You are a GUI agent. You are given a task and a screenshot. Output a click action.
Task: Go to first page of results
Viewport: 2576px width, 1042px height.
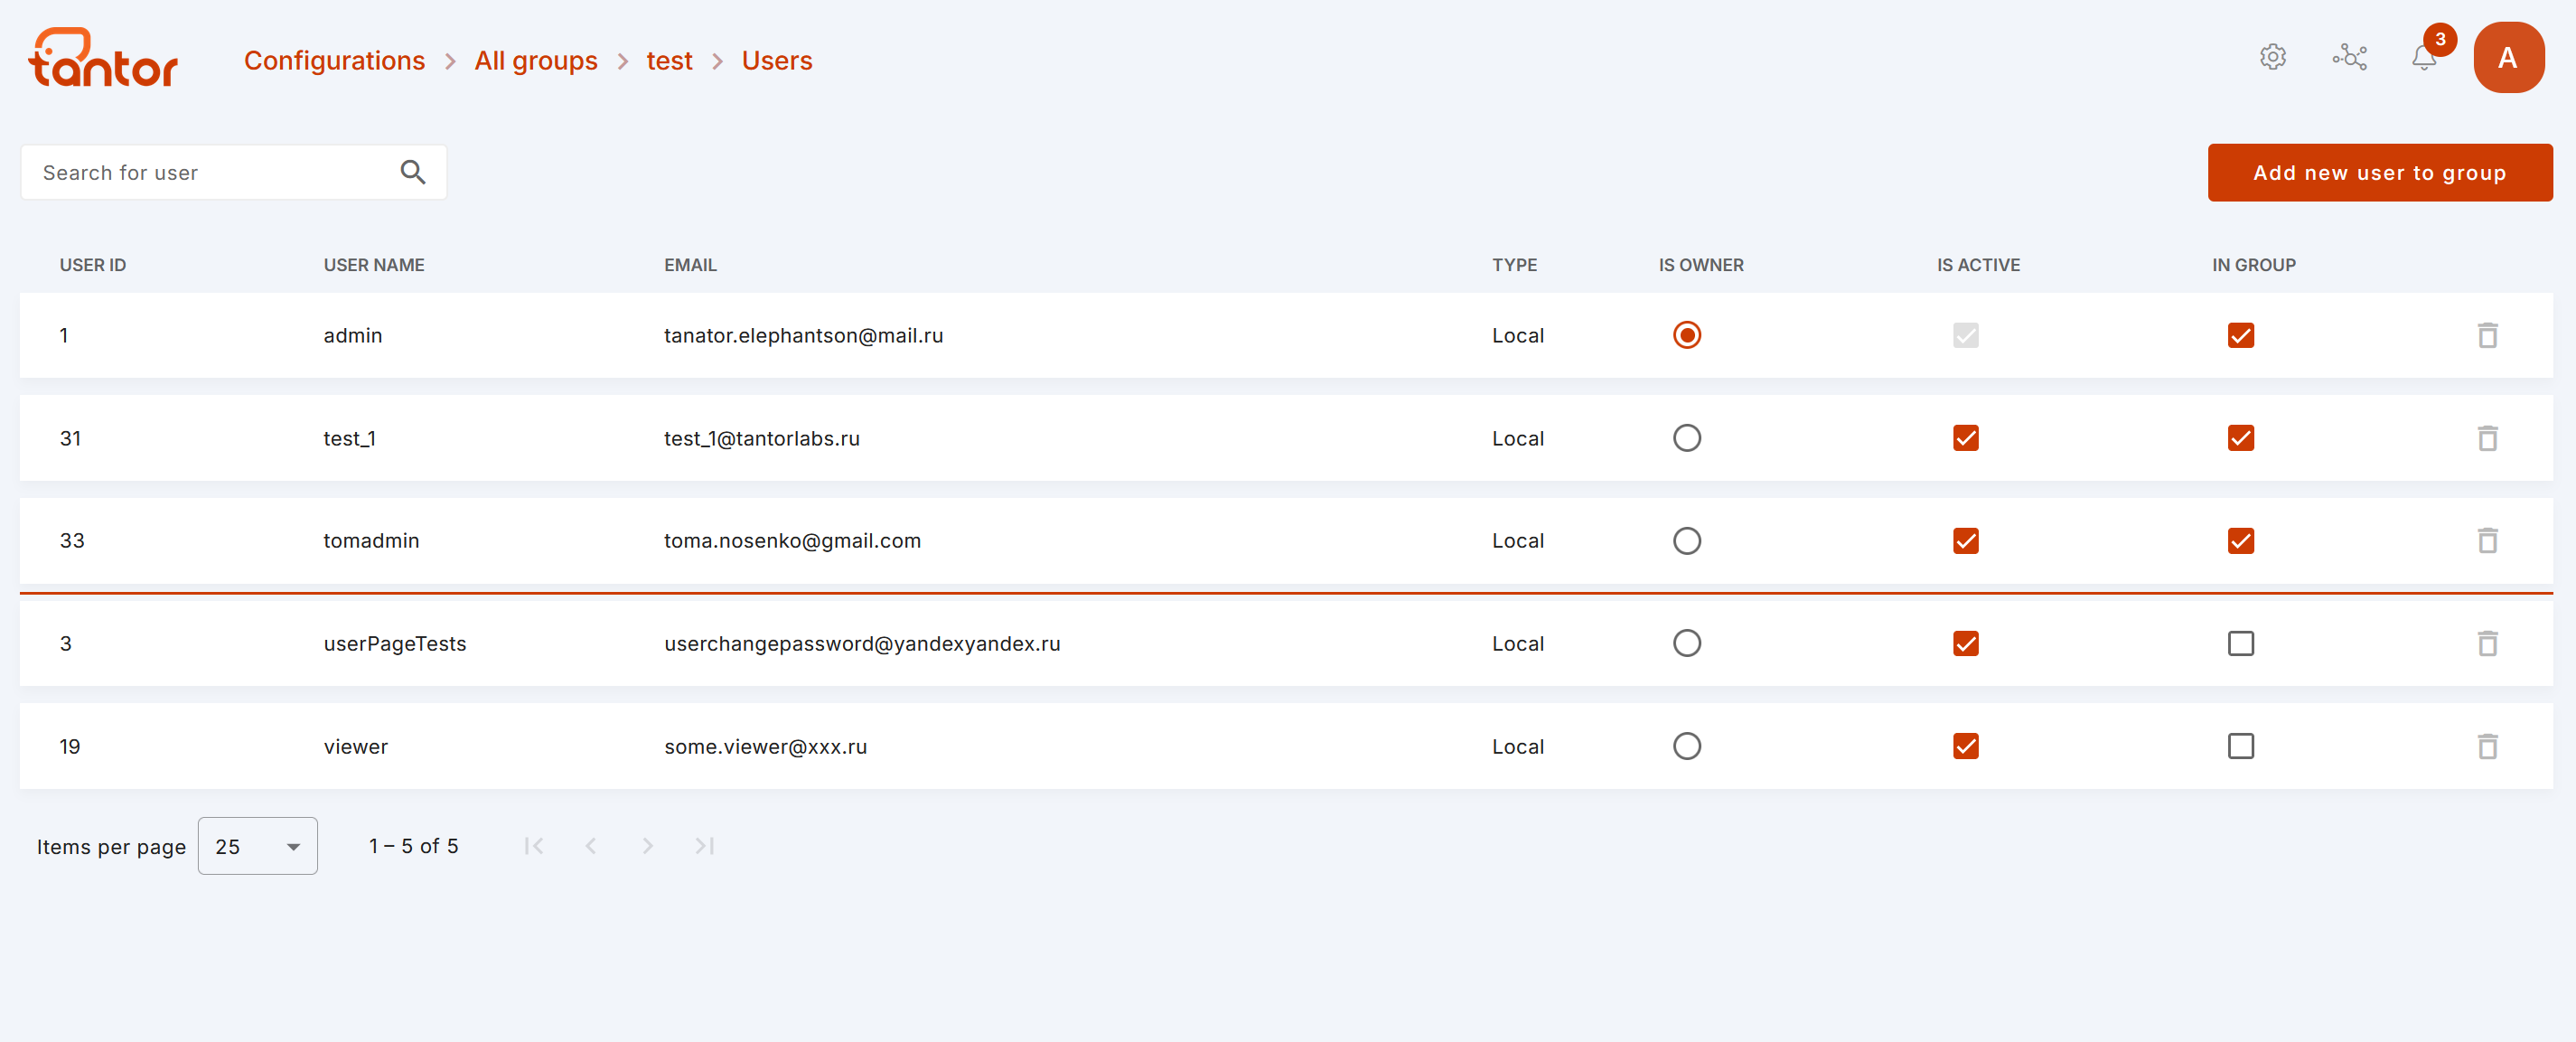(534, 846)
